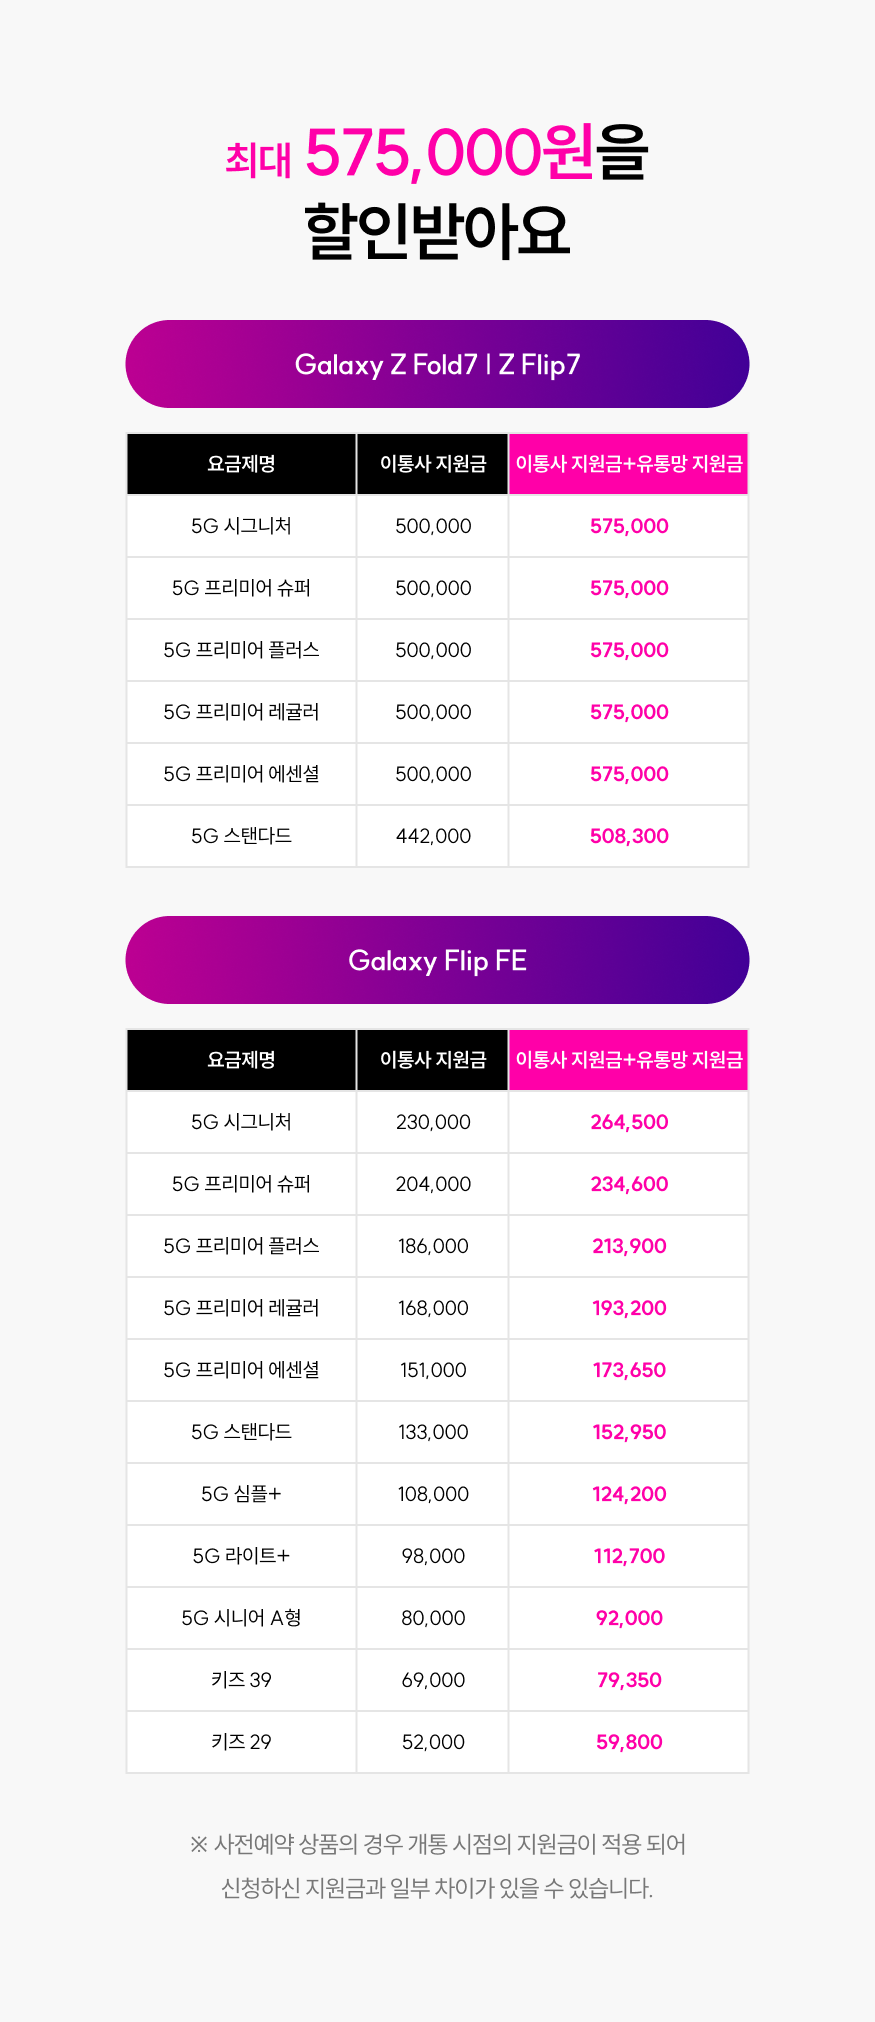This screenshot has width=875, height=2022.
Task: Click the 사전예약 상품 footnote notice
Action: coord(437,1866)
